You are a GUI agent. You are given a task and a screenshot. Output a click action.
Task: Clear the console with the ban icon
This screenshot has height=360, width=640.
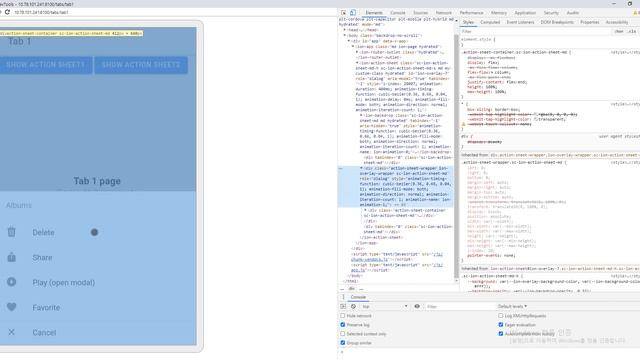353,306
